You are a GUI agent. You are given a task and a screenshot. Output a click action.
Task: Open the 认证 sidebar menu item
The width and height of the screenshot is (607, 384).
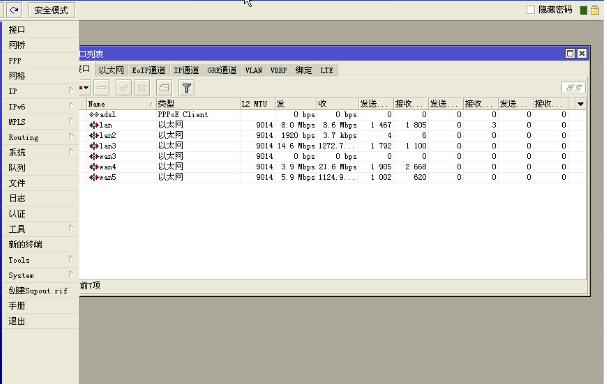(x=41, y=214)
